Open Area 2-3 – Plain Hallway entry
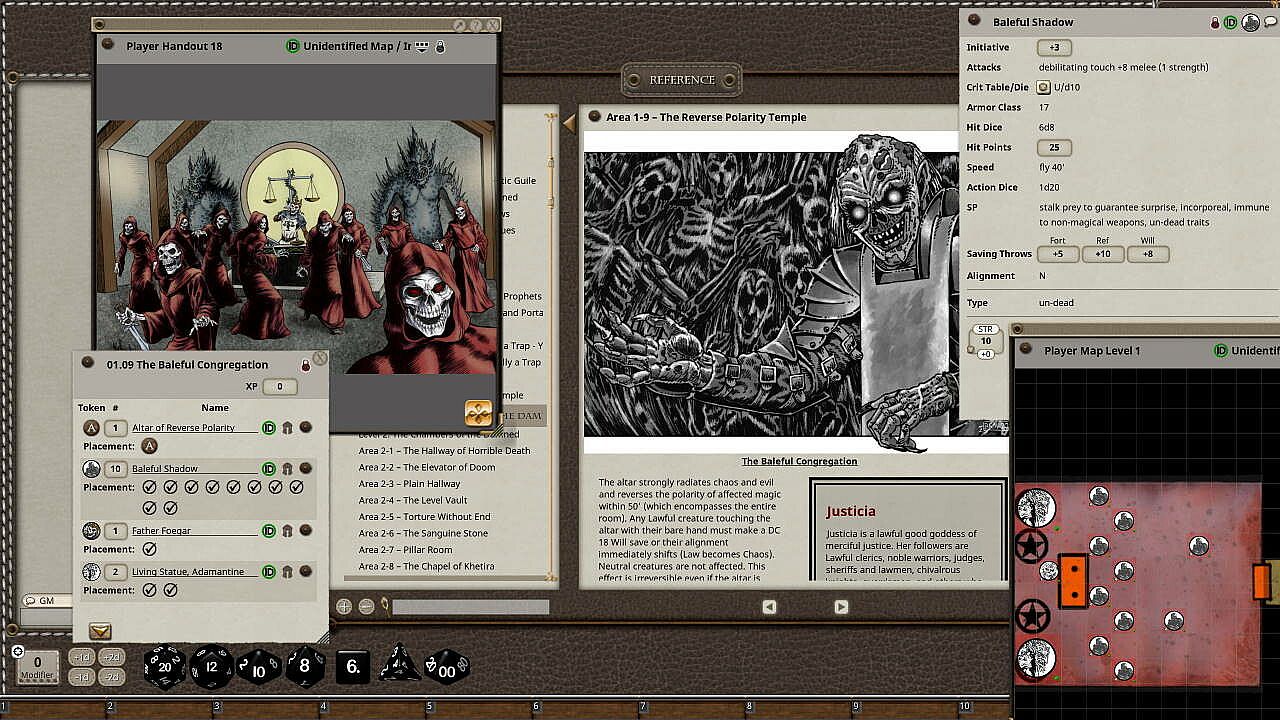 [409, 484]
